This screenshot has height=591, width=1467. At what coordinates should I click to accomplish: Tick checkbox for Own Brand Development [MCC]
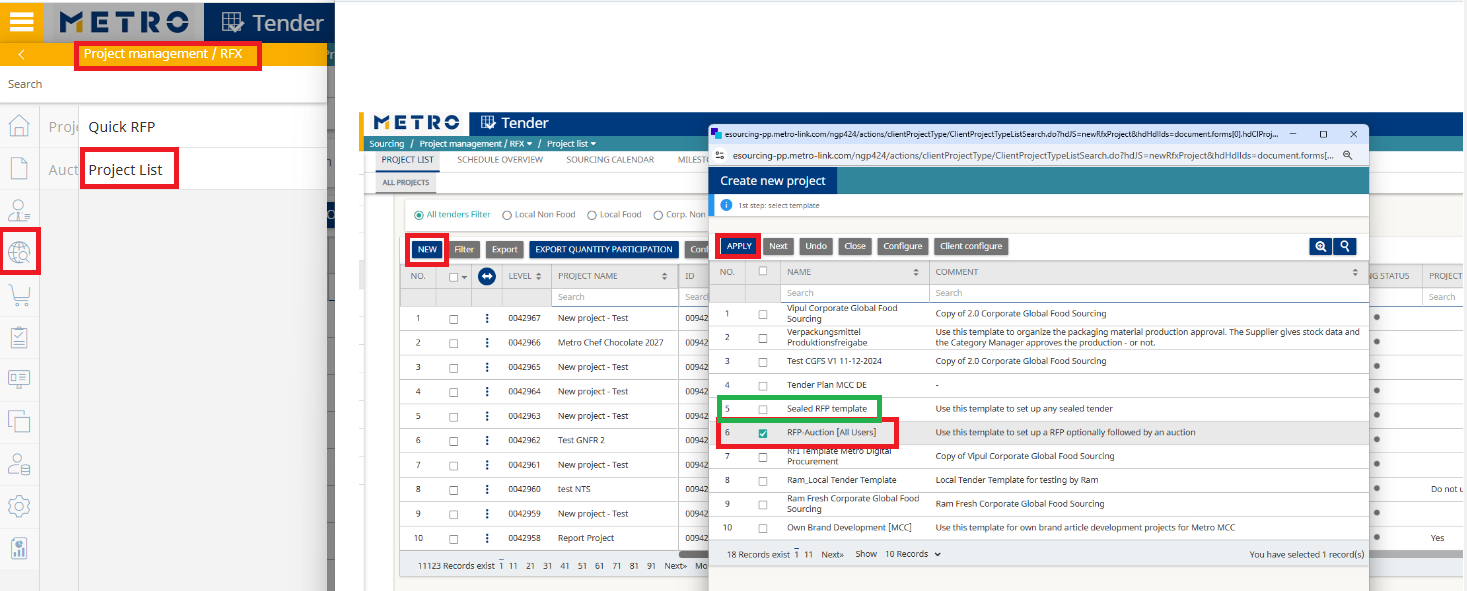pos(763,528)
